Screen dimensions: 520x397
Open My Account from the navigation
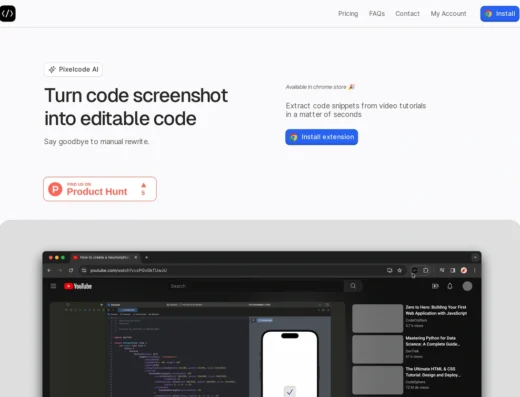448,14
